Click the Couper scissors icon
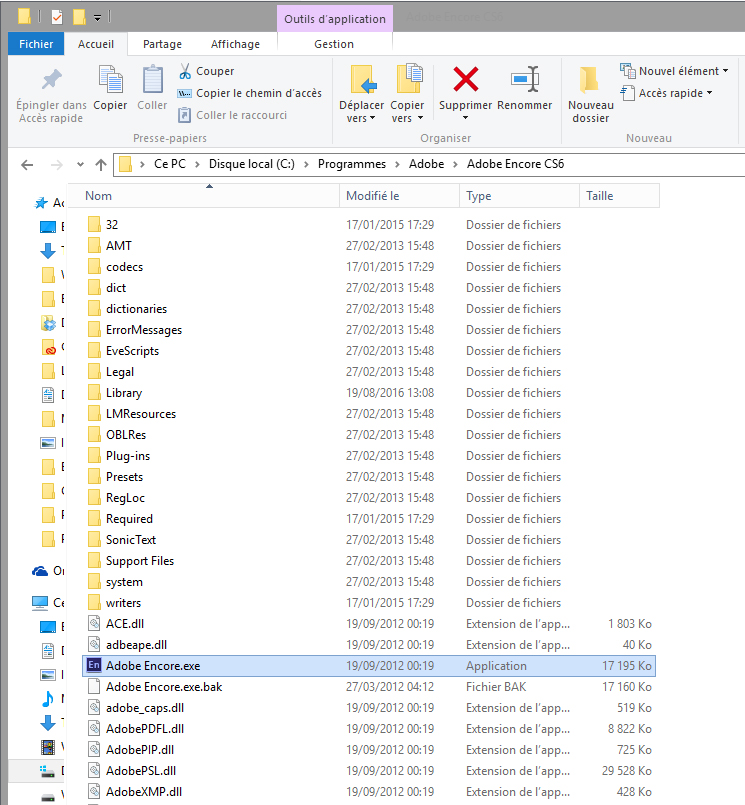The height and width of the screenshot is (805, 745). (185, 71)
